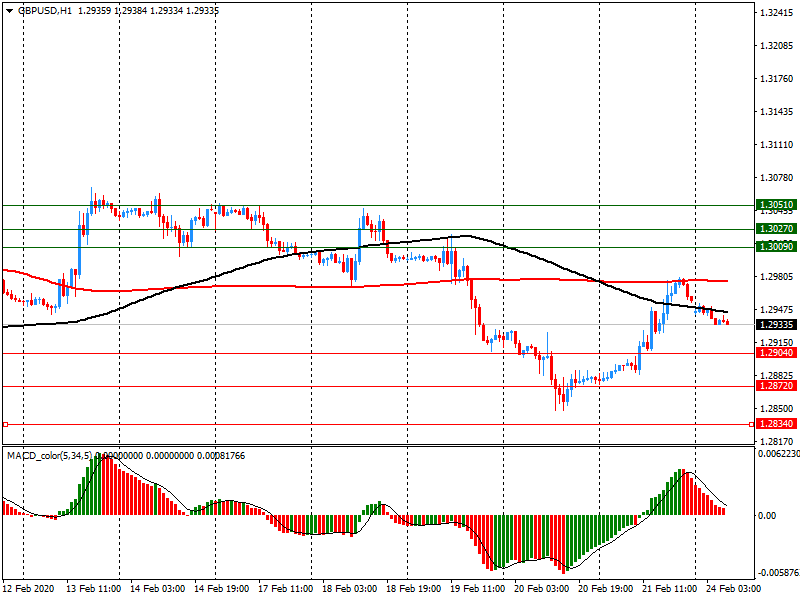Select the 1.28340 red level price label

tap(776, 424)
